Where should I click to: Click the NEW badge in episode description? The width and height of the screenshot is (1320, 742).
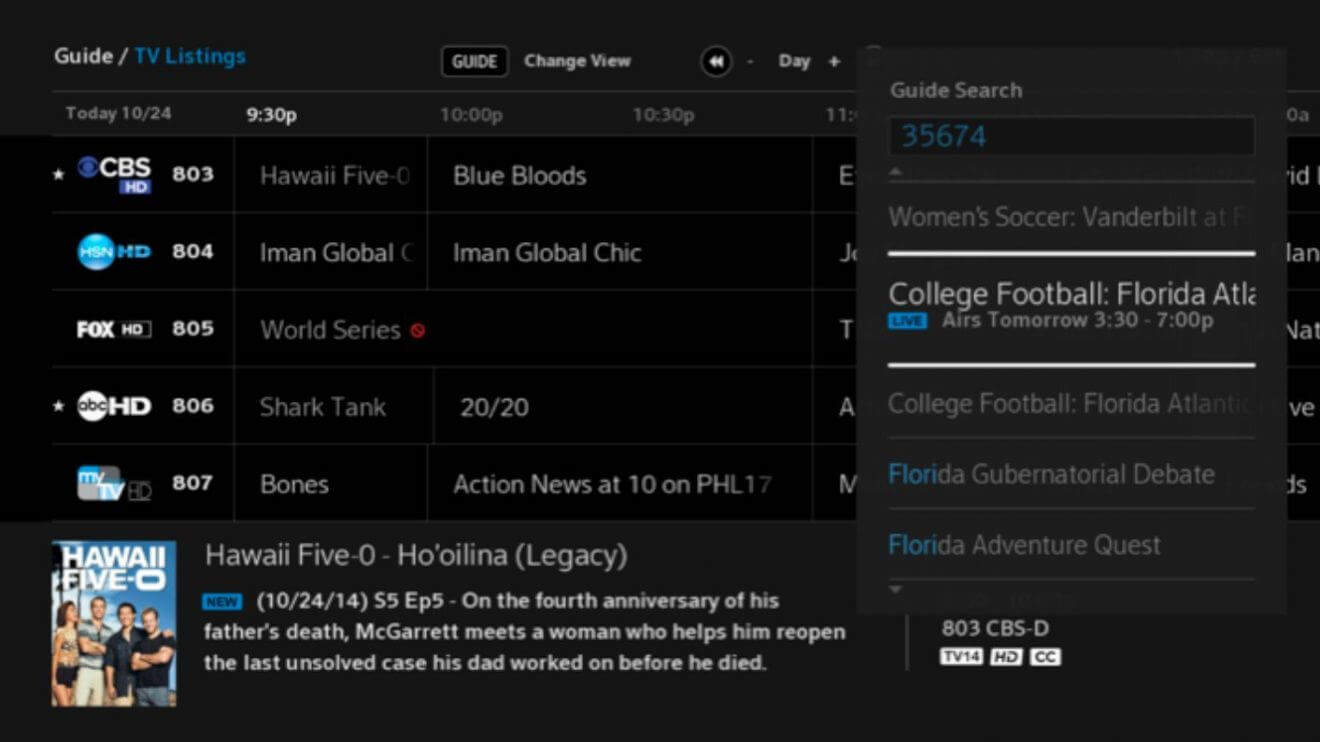point(221,601)
